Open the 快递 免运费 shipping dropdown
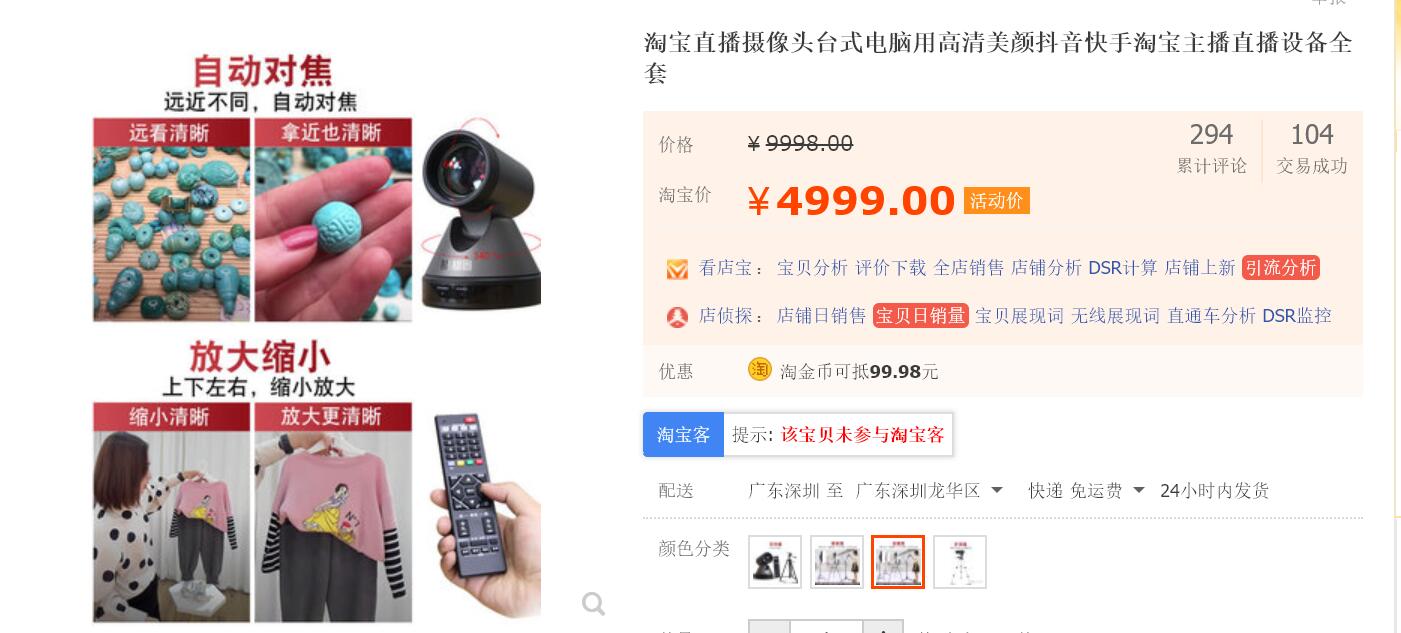The width and height of the screenshot is (1401, 633). (1088, 491)
